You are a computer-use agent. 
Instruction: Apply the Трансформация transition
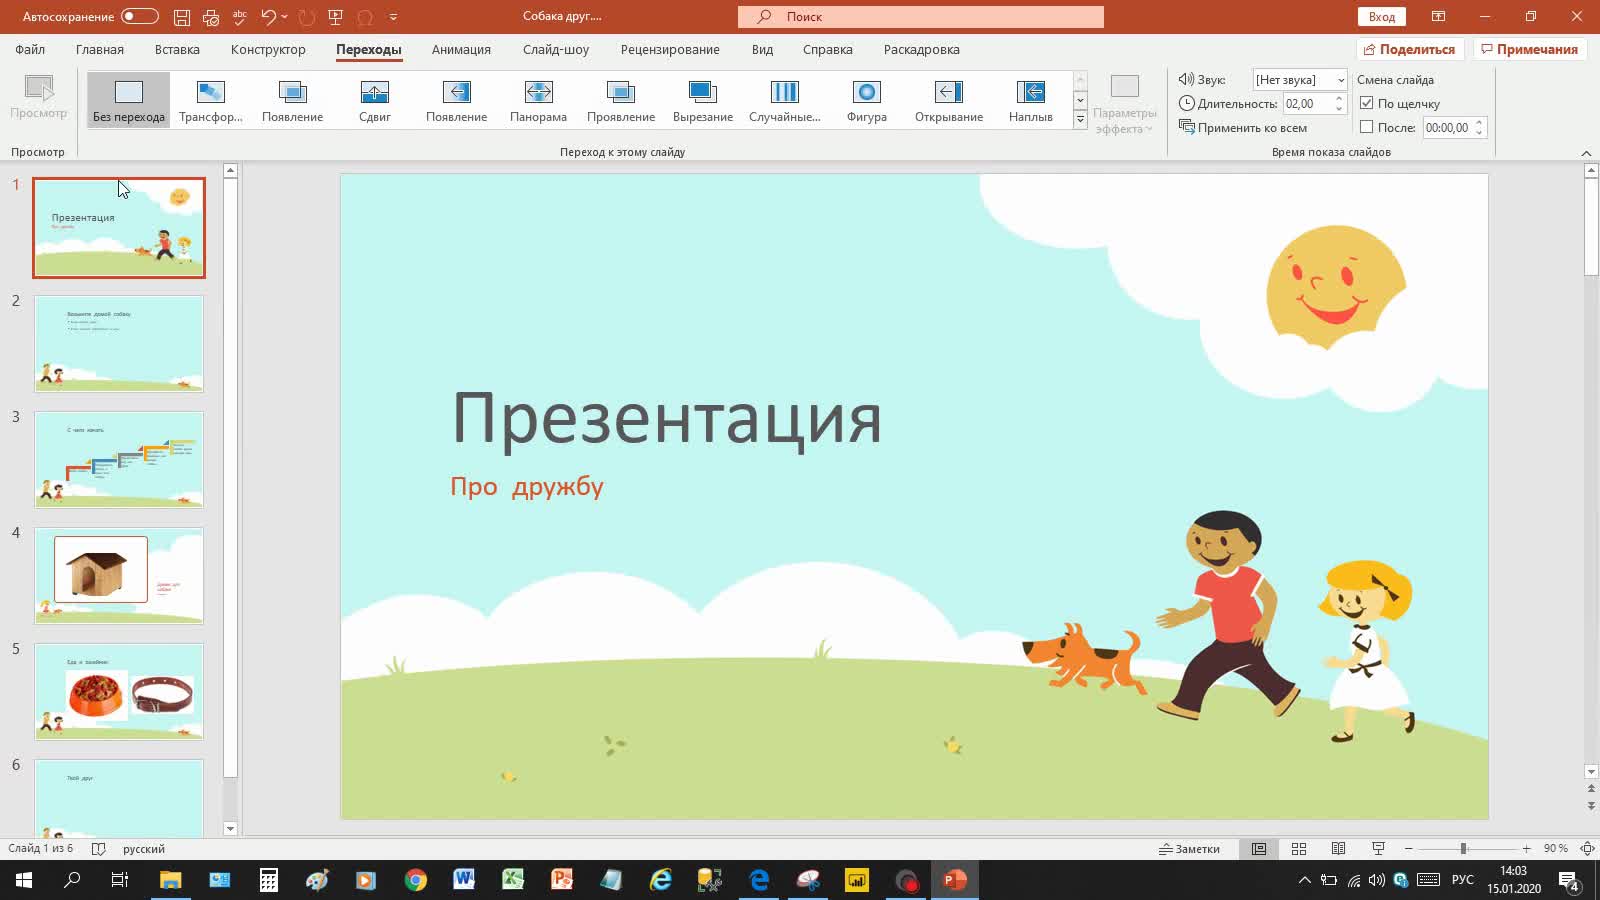coord(211,100)
